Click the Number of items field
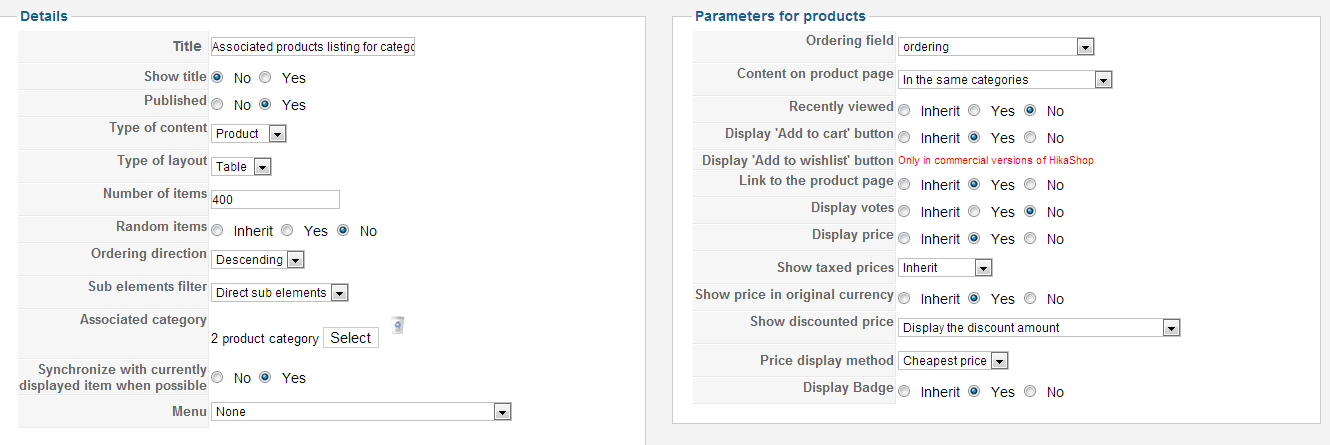 tap(275, 200)
